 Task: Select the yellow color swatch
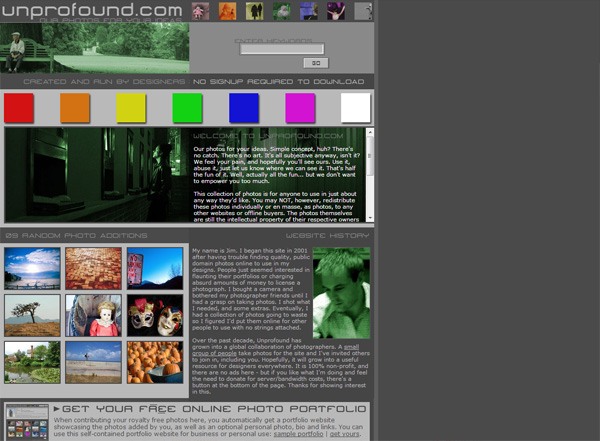pyautogui.click(x=131, y=108)
